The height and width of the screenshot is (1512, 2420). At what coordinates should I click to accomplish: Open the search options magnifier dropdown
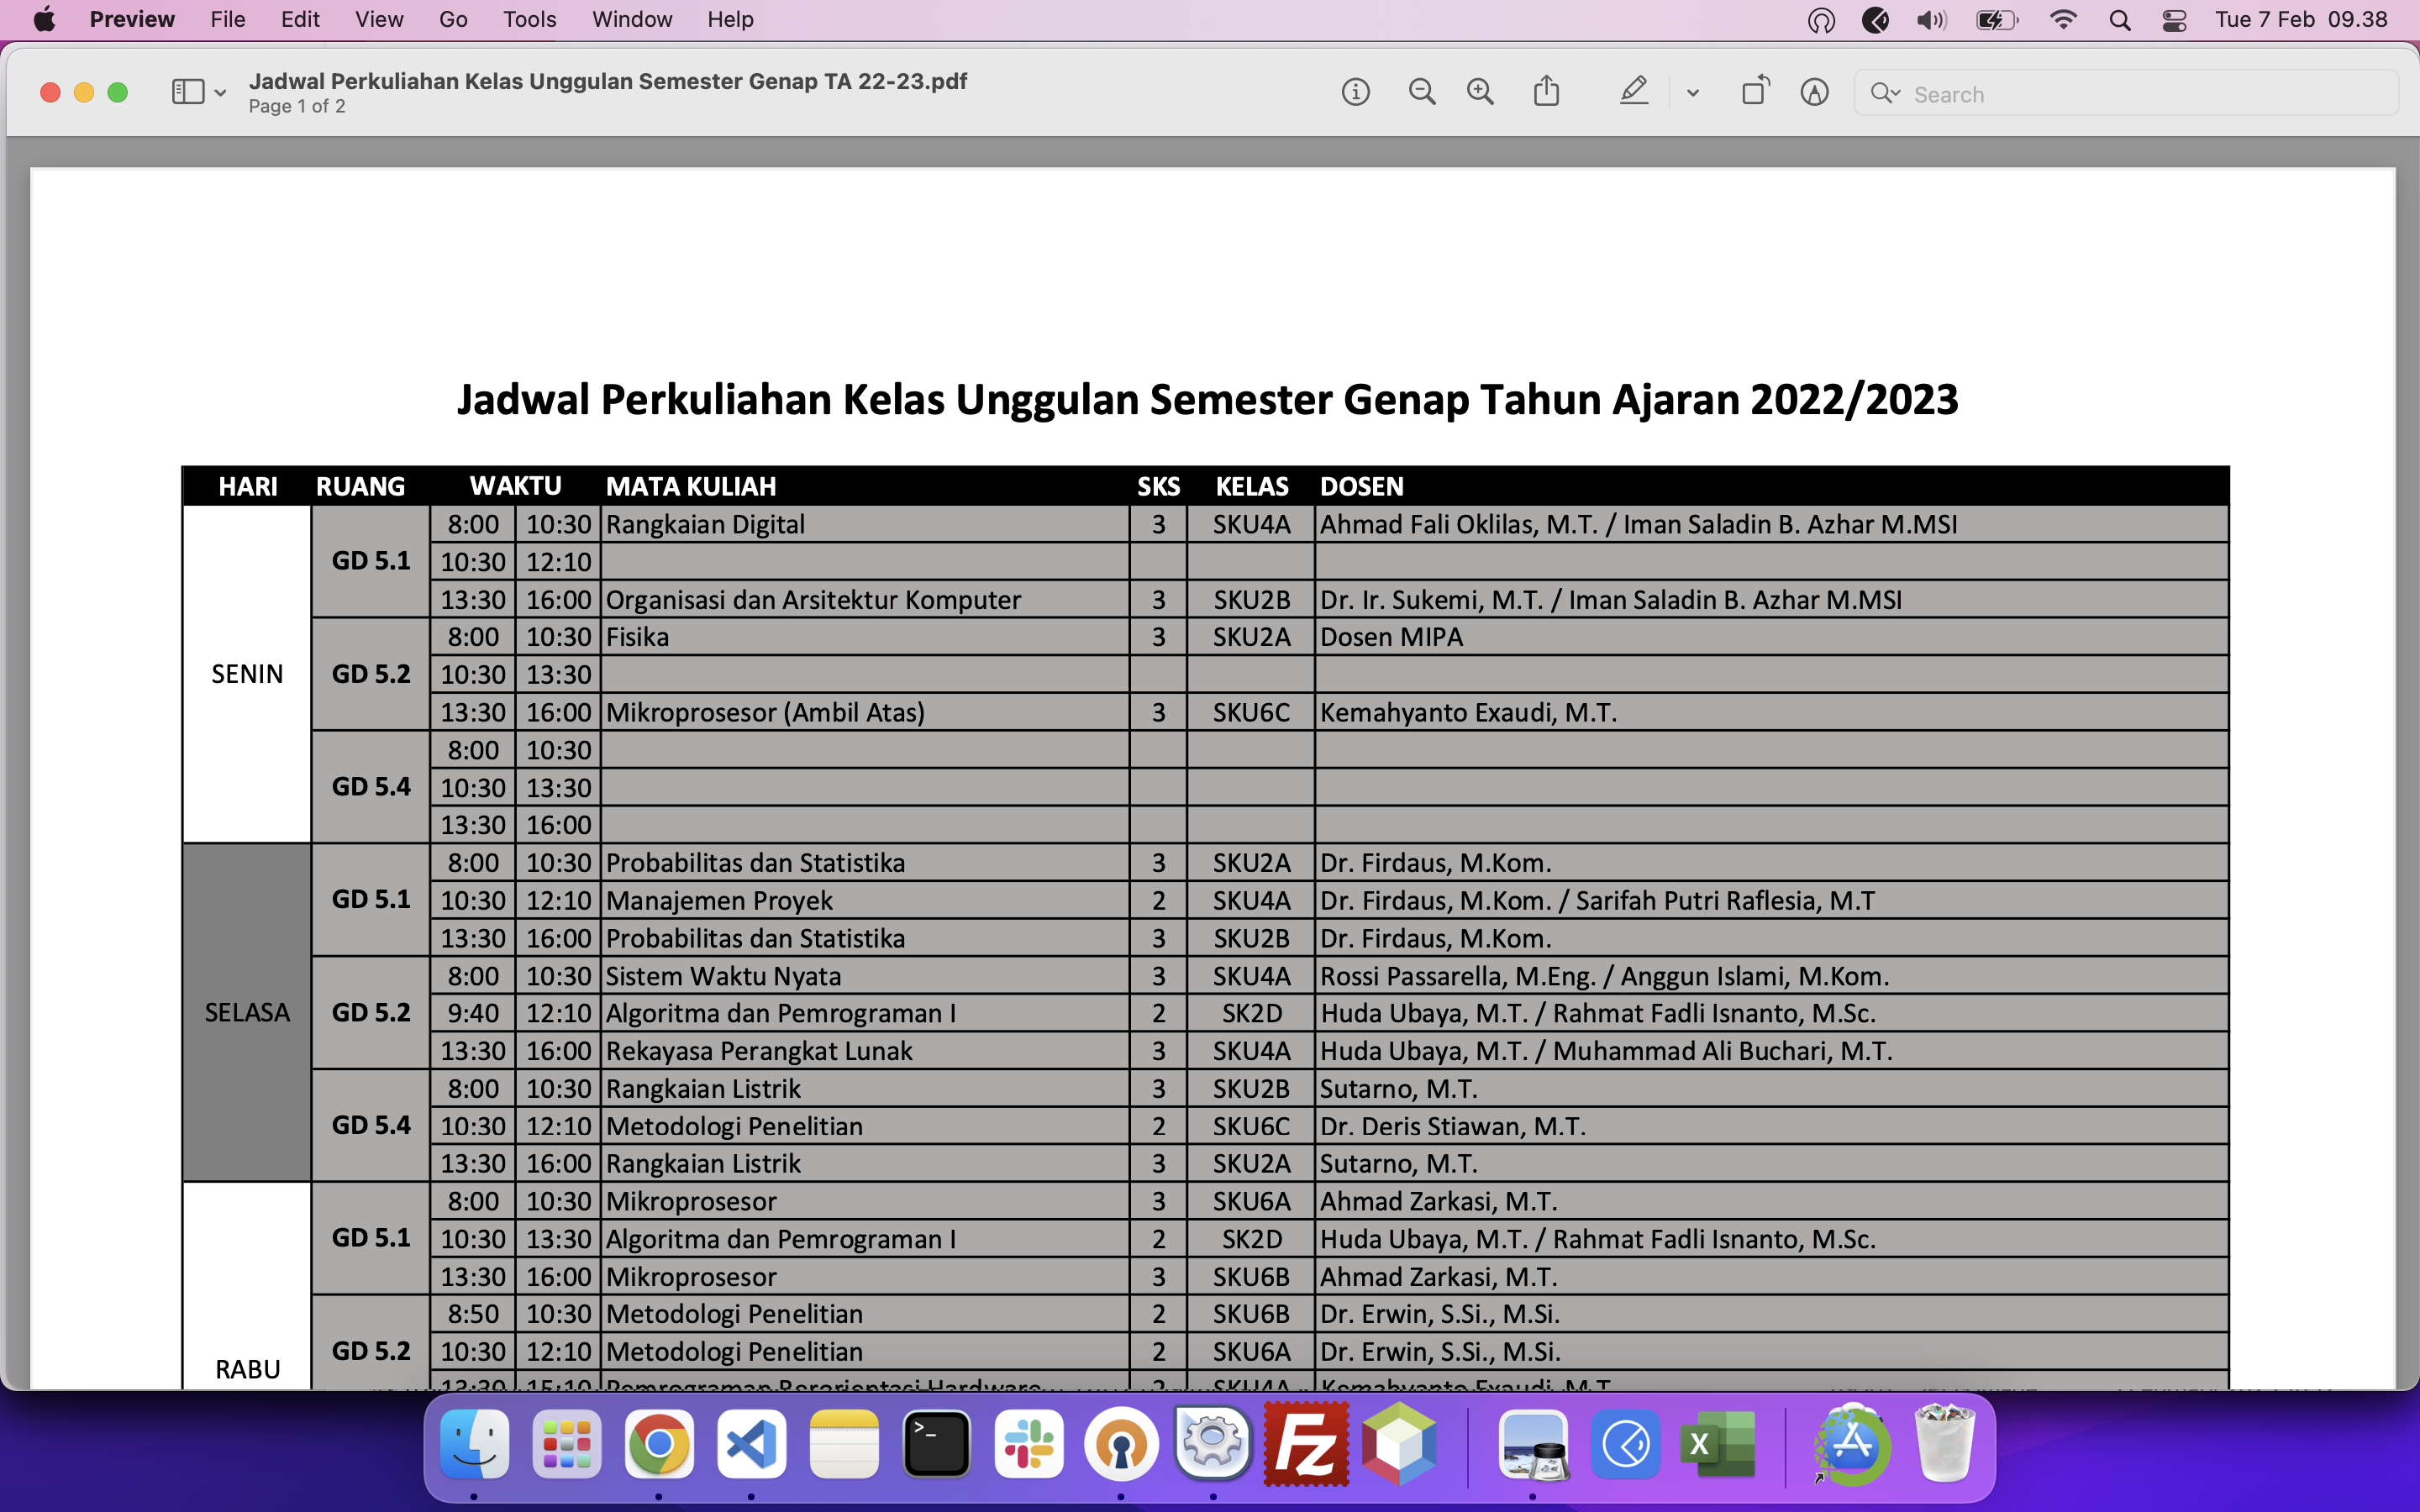click(x=1885, y=93)
